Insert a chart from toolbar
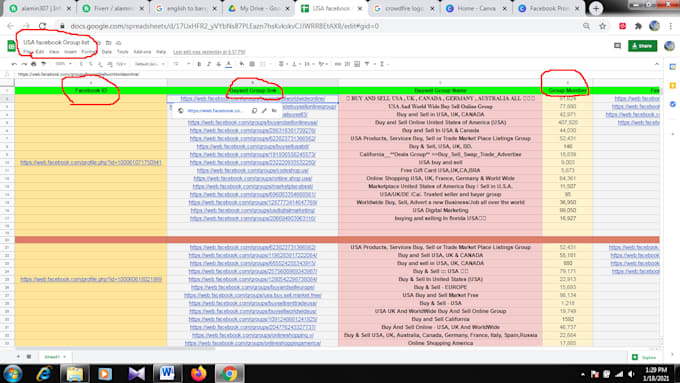Image resolution: width=680 pixels, height=383 pixels. (357, 64)
